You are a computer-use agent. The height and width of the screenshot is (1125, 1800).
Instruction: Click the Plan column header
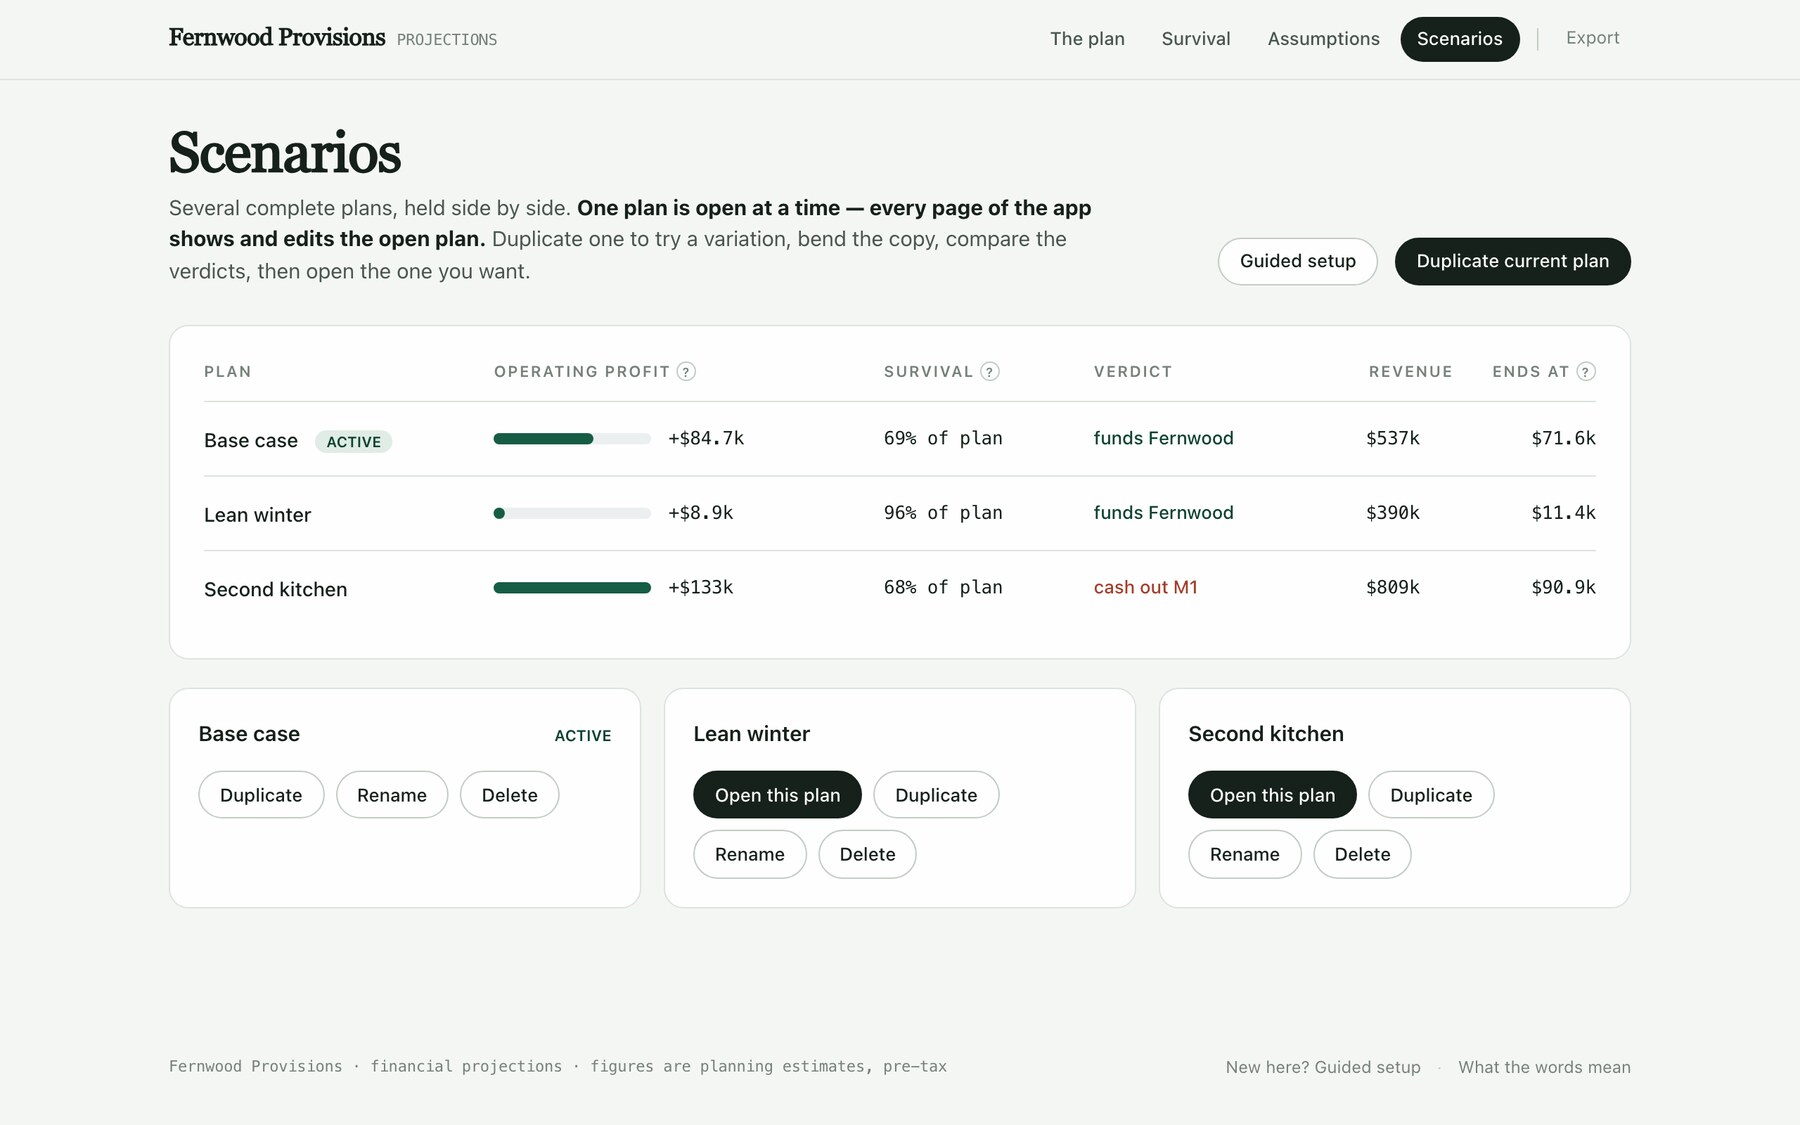(x=227, y=372)
